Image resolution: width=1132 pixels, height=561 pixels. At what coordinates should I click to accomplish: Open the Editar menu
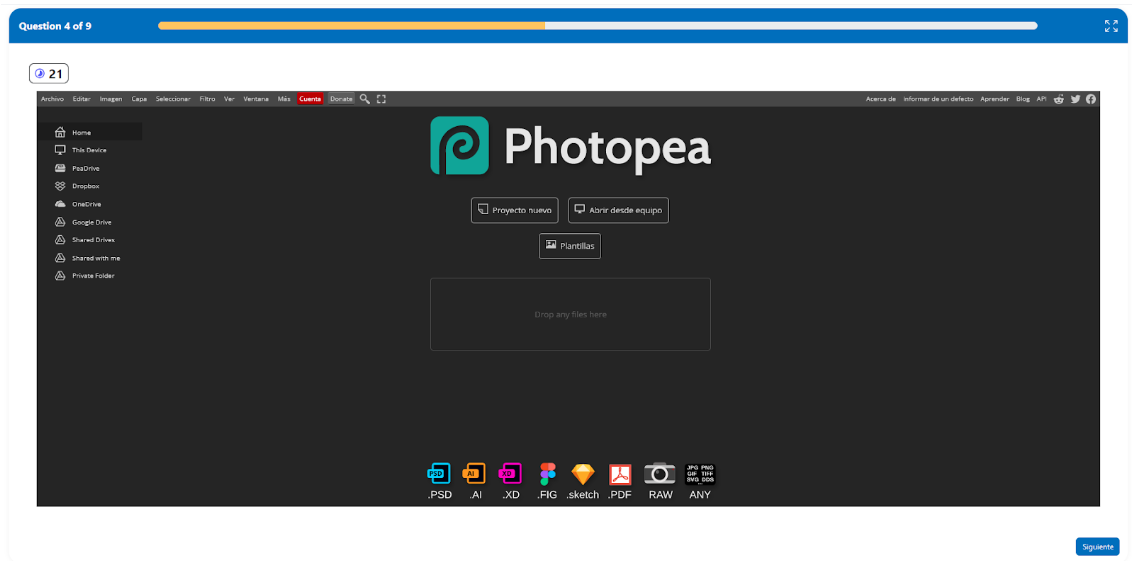(x=82, y=99)
